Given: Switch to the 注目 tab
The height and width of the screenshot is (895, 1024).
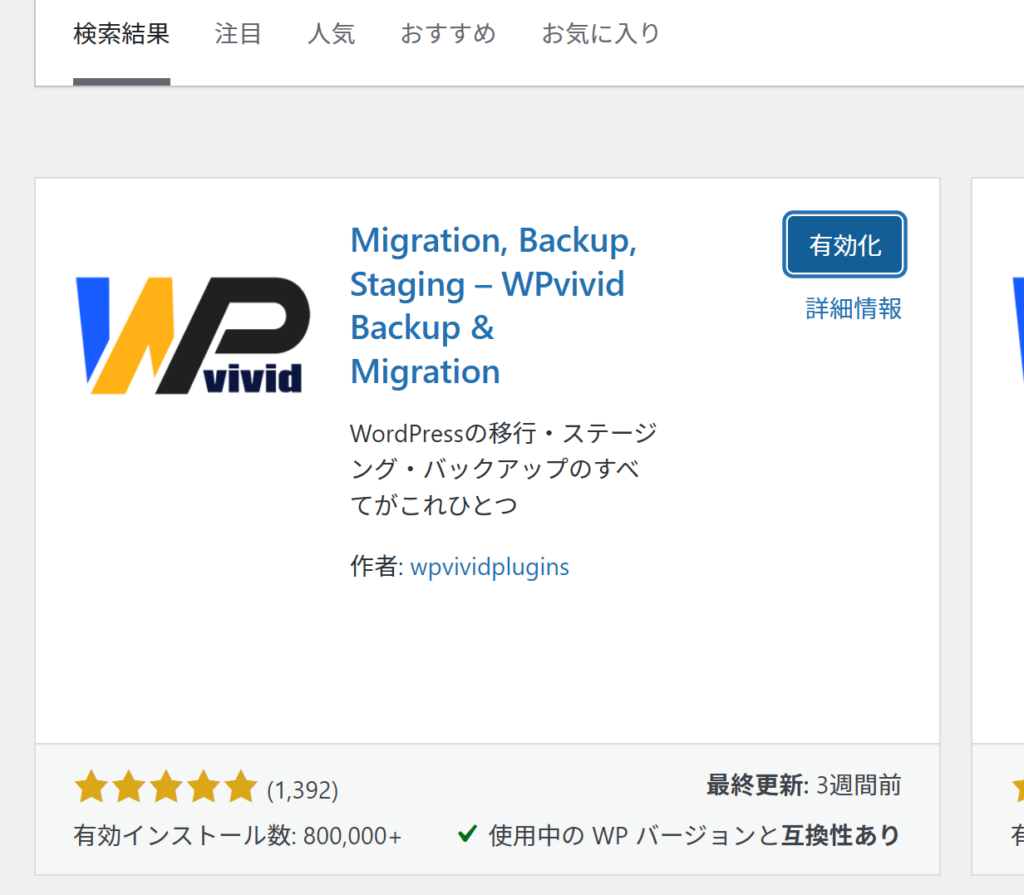Looking at the screenshot, I should [238, 34].
